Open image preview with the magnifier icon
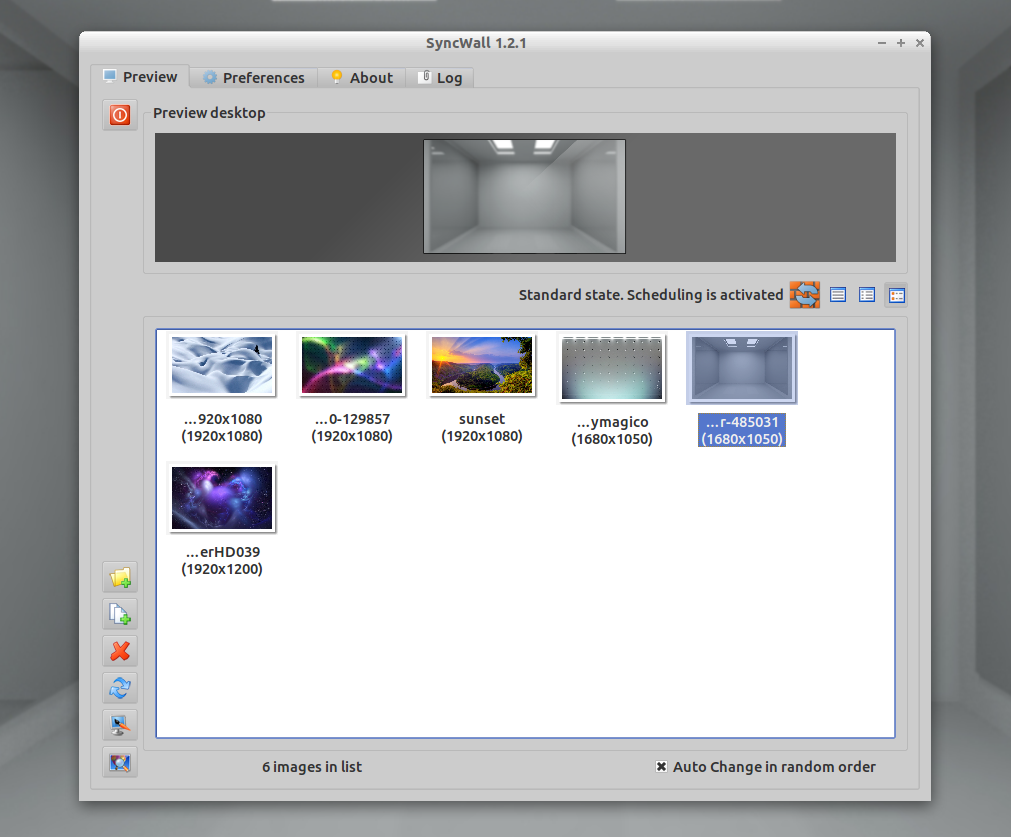 point(119,762)
